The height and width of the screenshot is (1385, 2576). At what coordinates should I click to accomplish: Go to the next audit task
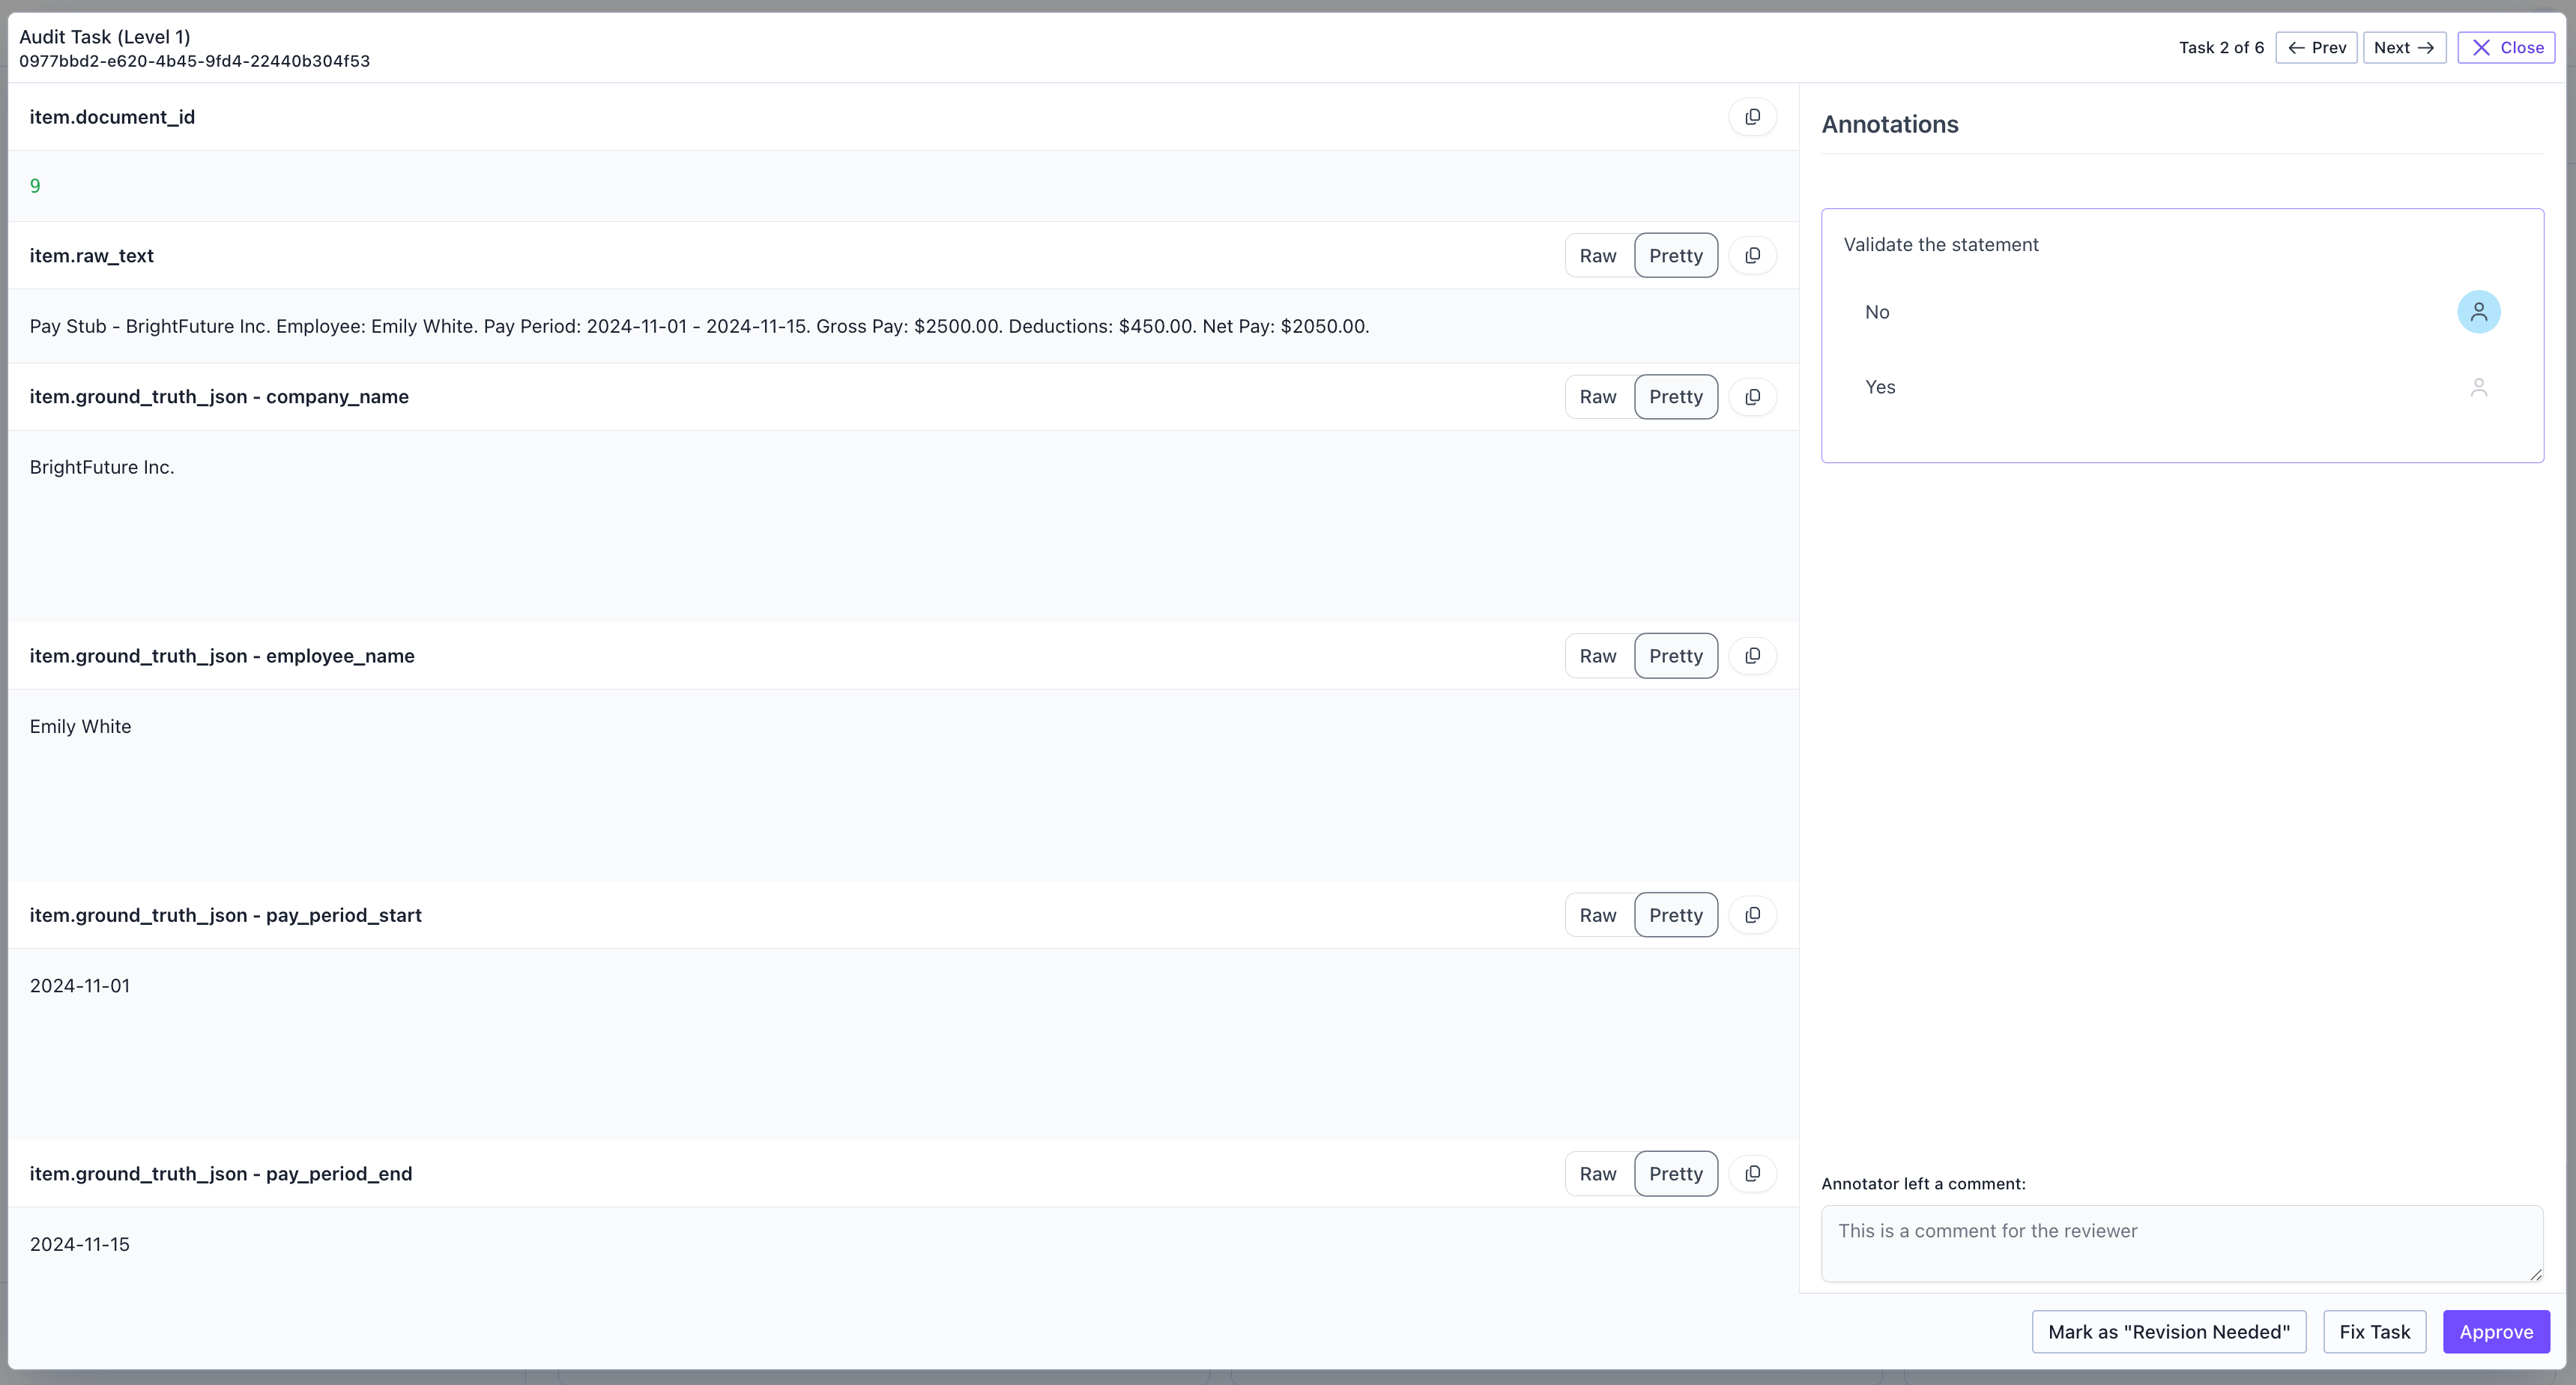tap(2403, 48)
